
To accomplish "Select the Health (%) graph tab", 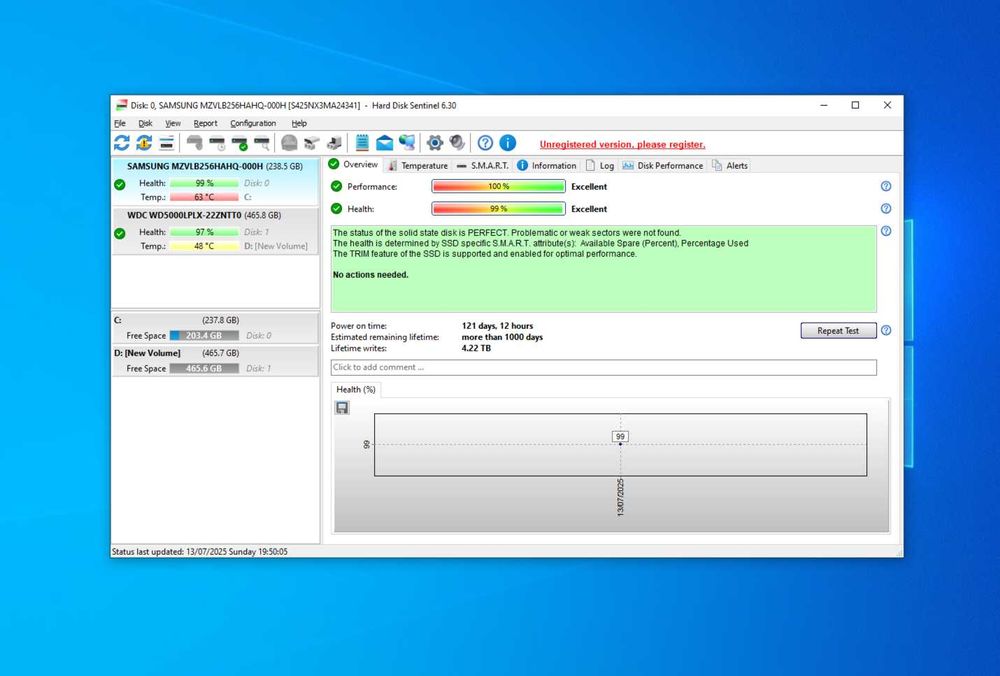I will click(x=355, y=390).
